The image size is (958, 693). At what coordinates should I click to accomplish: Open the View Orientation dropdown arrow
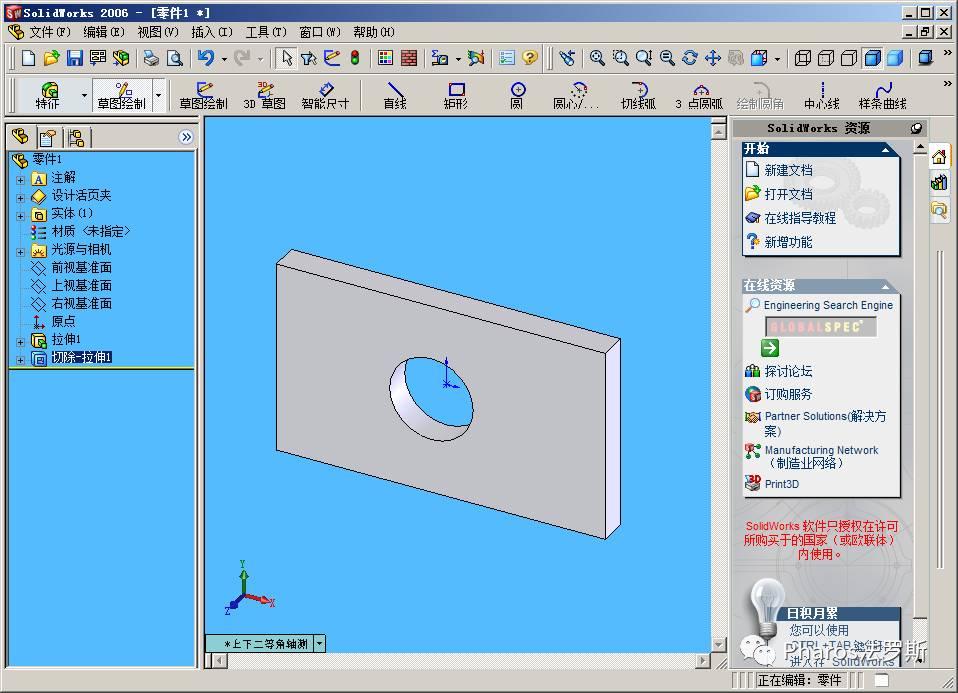[777, 59]
